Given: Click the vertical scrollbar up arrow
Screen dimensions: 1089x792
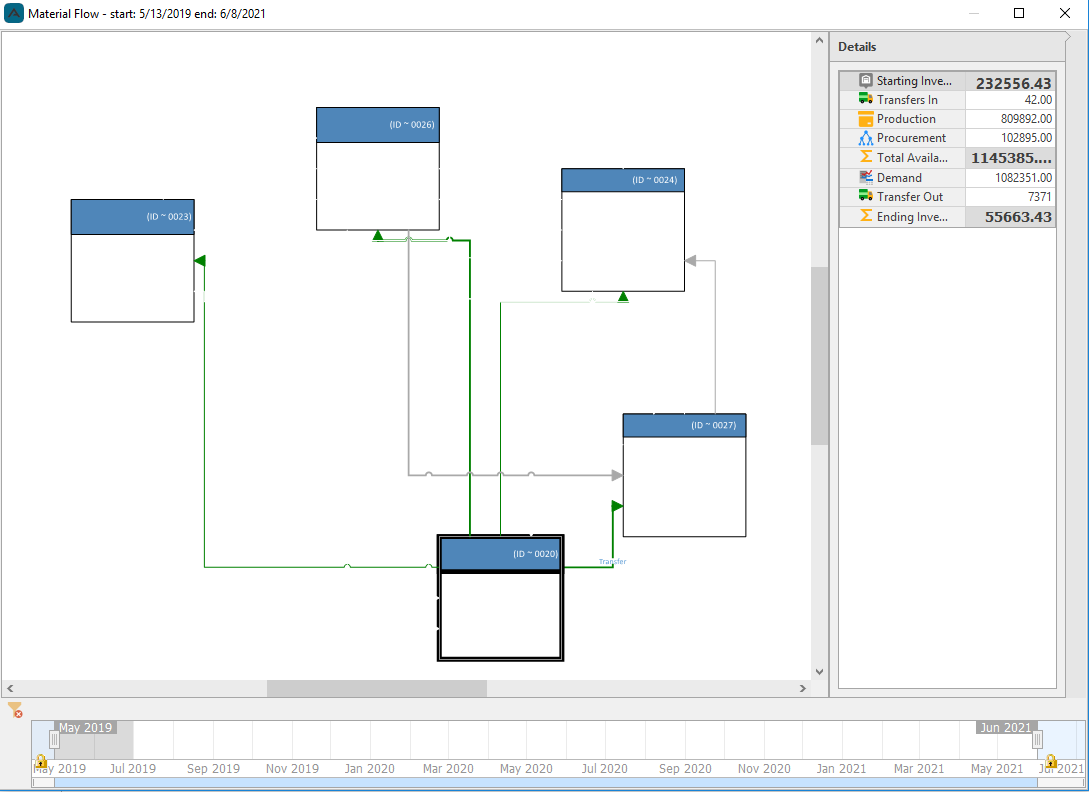Looking at the screenshot, I should 820,41.
